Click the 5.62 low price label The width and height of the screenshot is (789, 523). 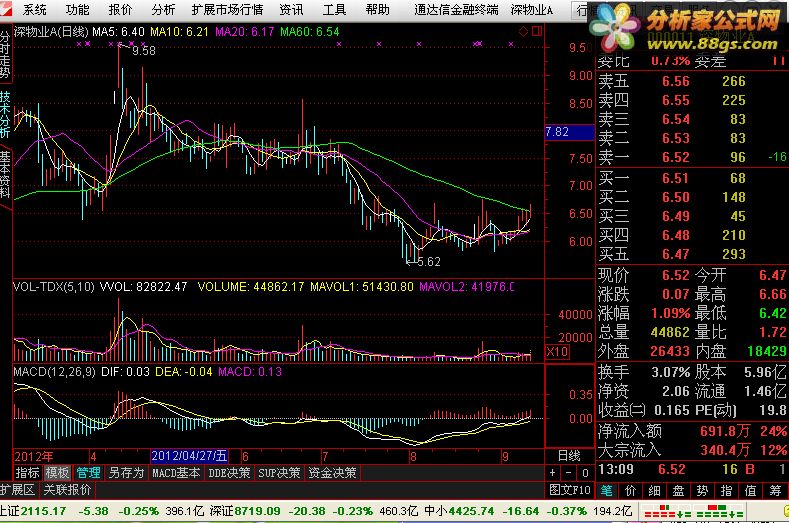[x=429, y=262]
